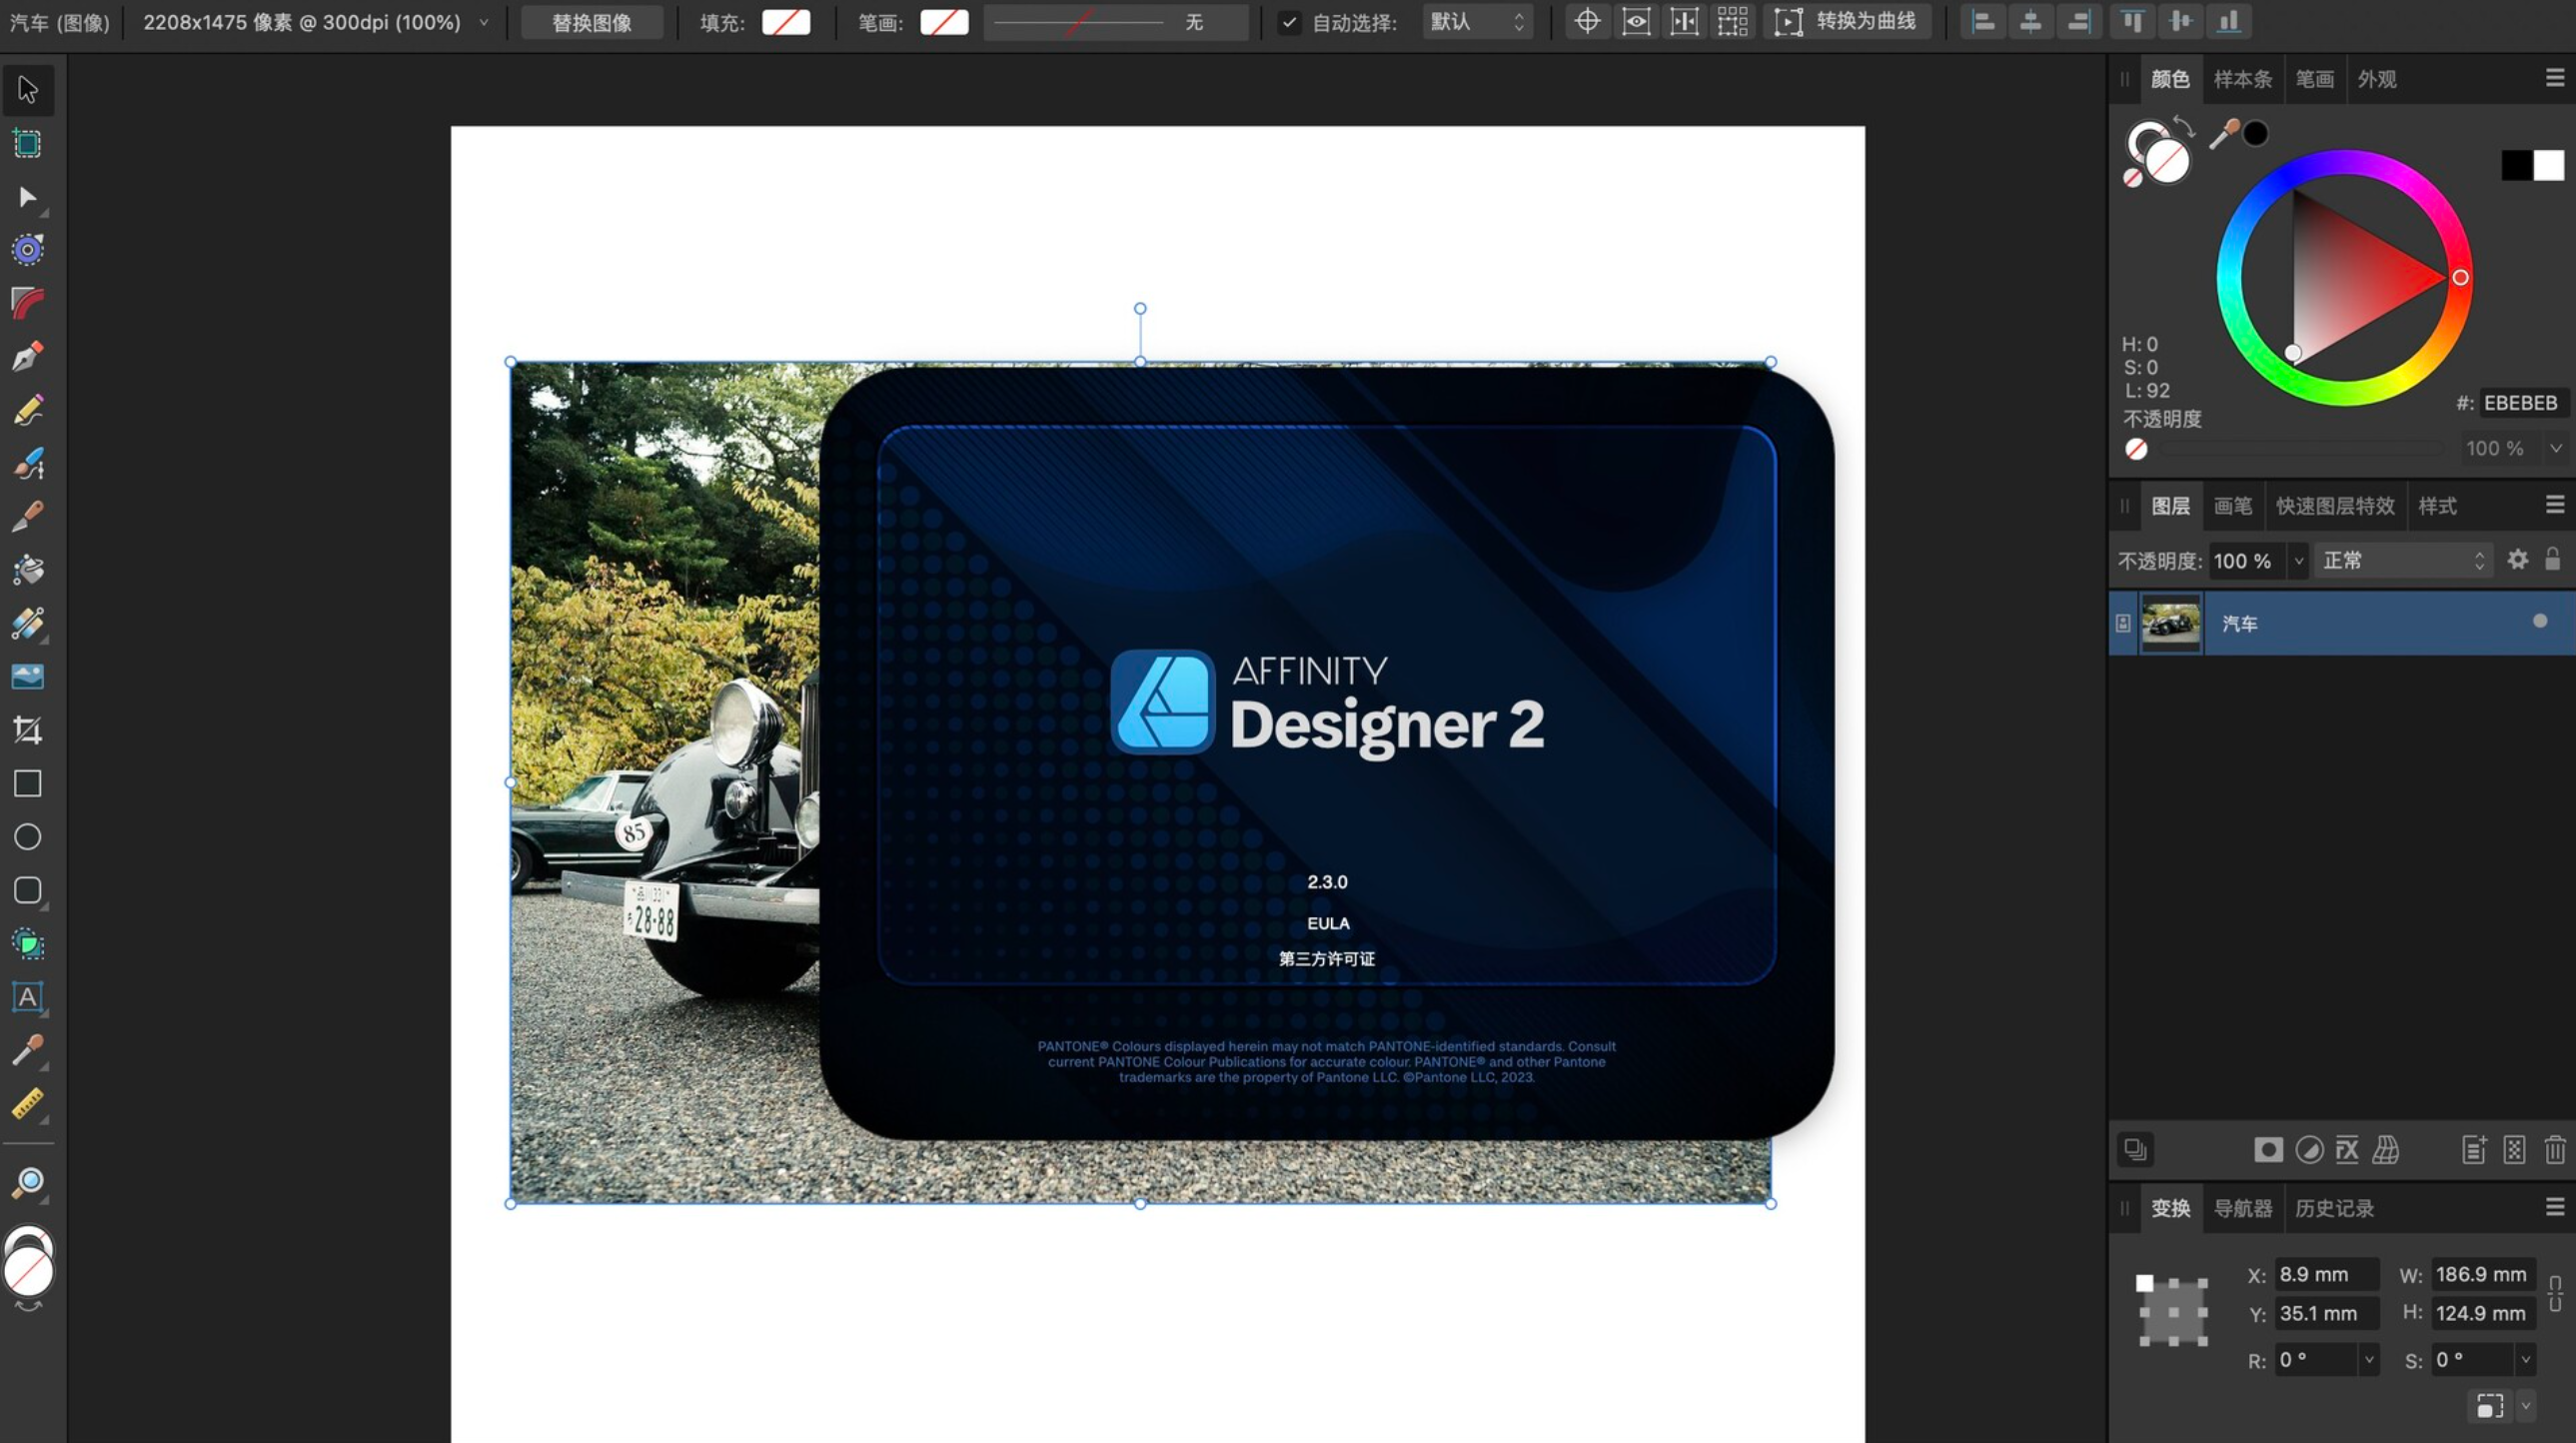Select the Vector Brush tool
2576x1443 pixels.
pos(28,463)
